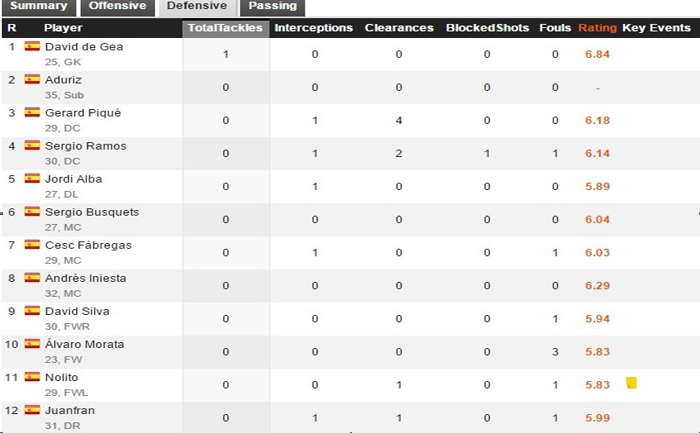
Task: Click Álvaro Morata's fouls value 3
Action: (x=555, y=352)
